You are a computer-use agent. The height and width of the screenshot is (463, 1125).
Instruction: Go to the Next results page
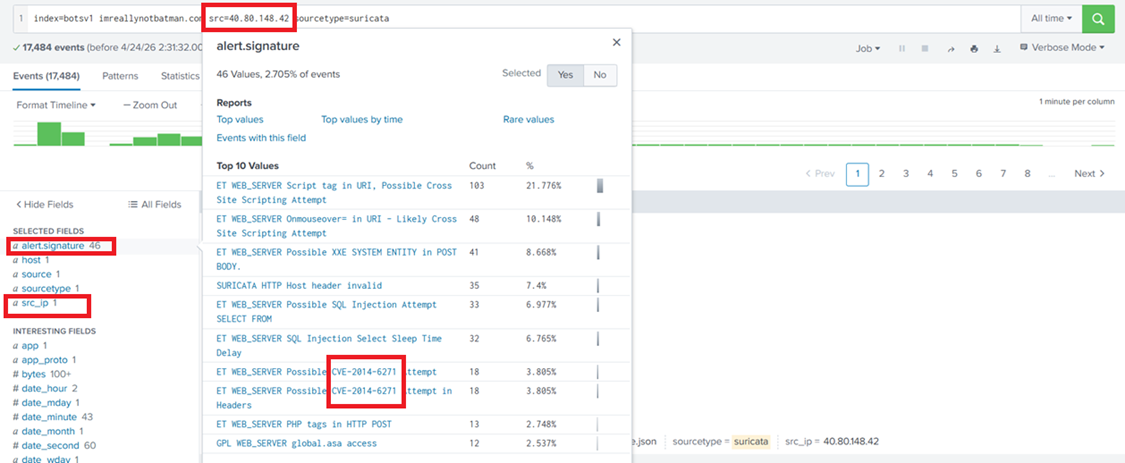[1089, 174]
